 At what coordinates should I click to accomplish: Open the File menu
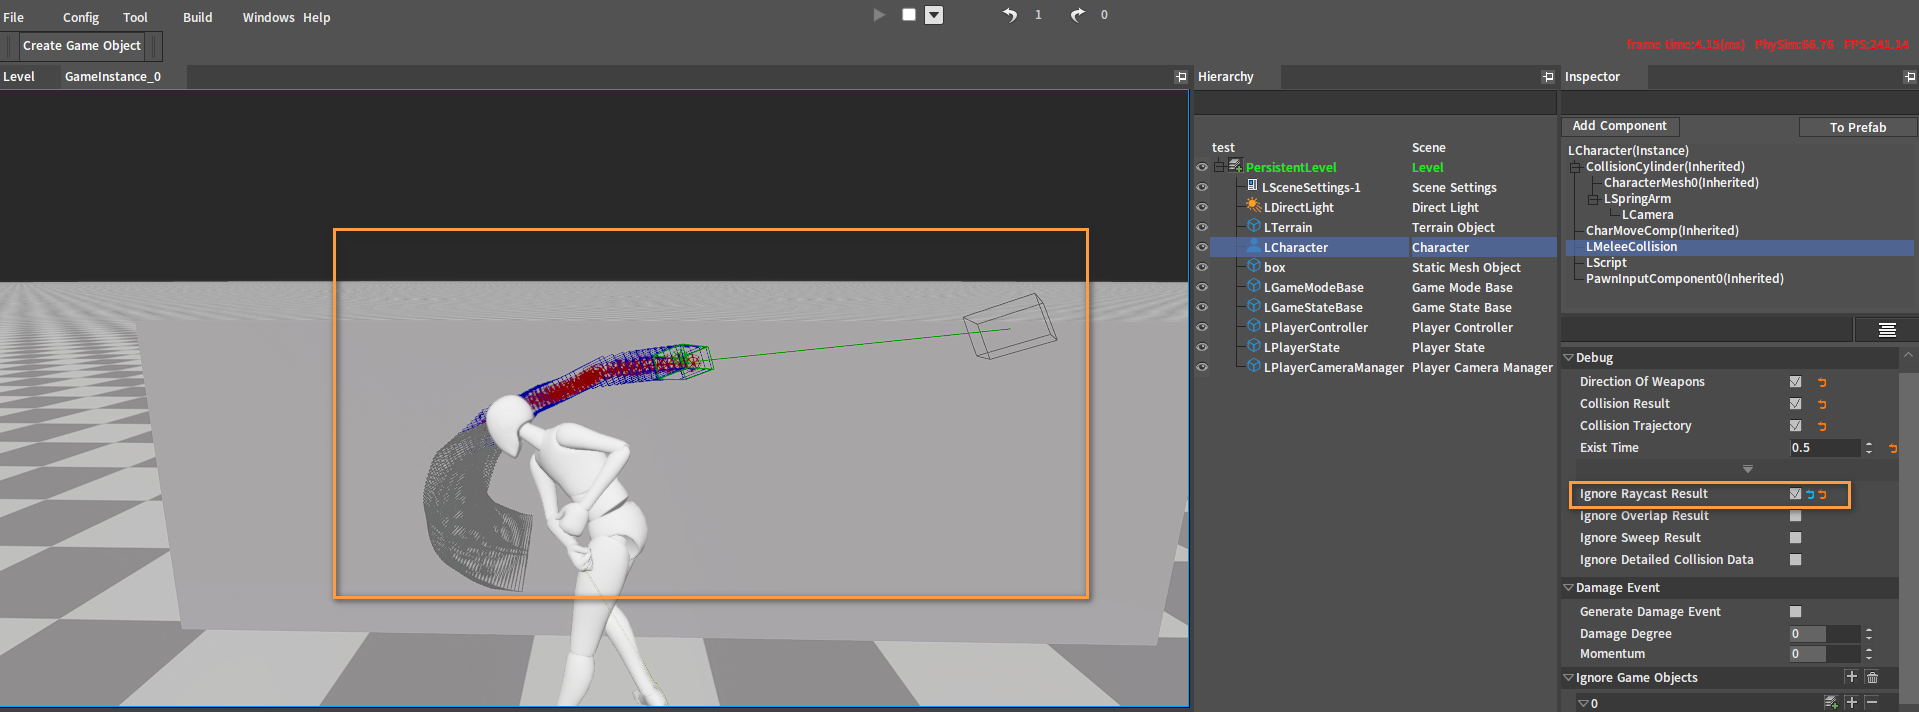[x=13, y=17]
